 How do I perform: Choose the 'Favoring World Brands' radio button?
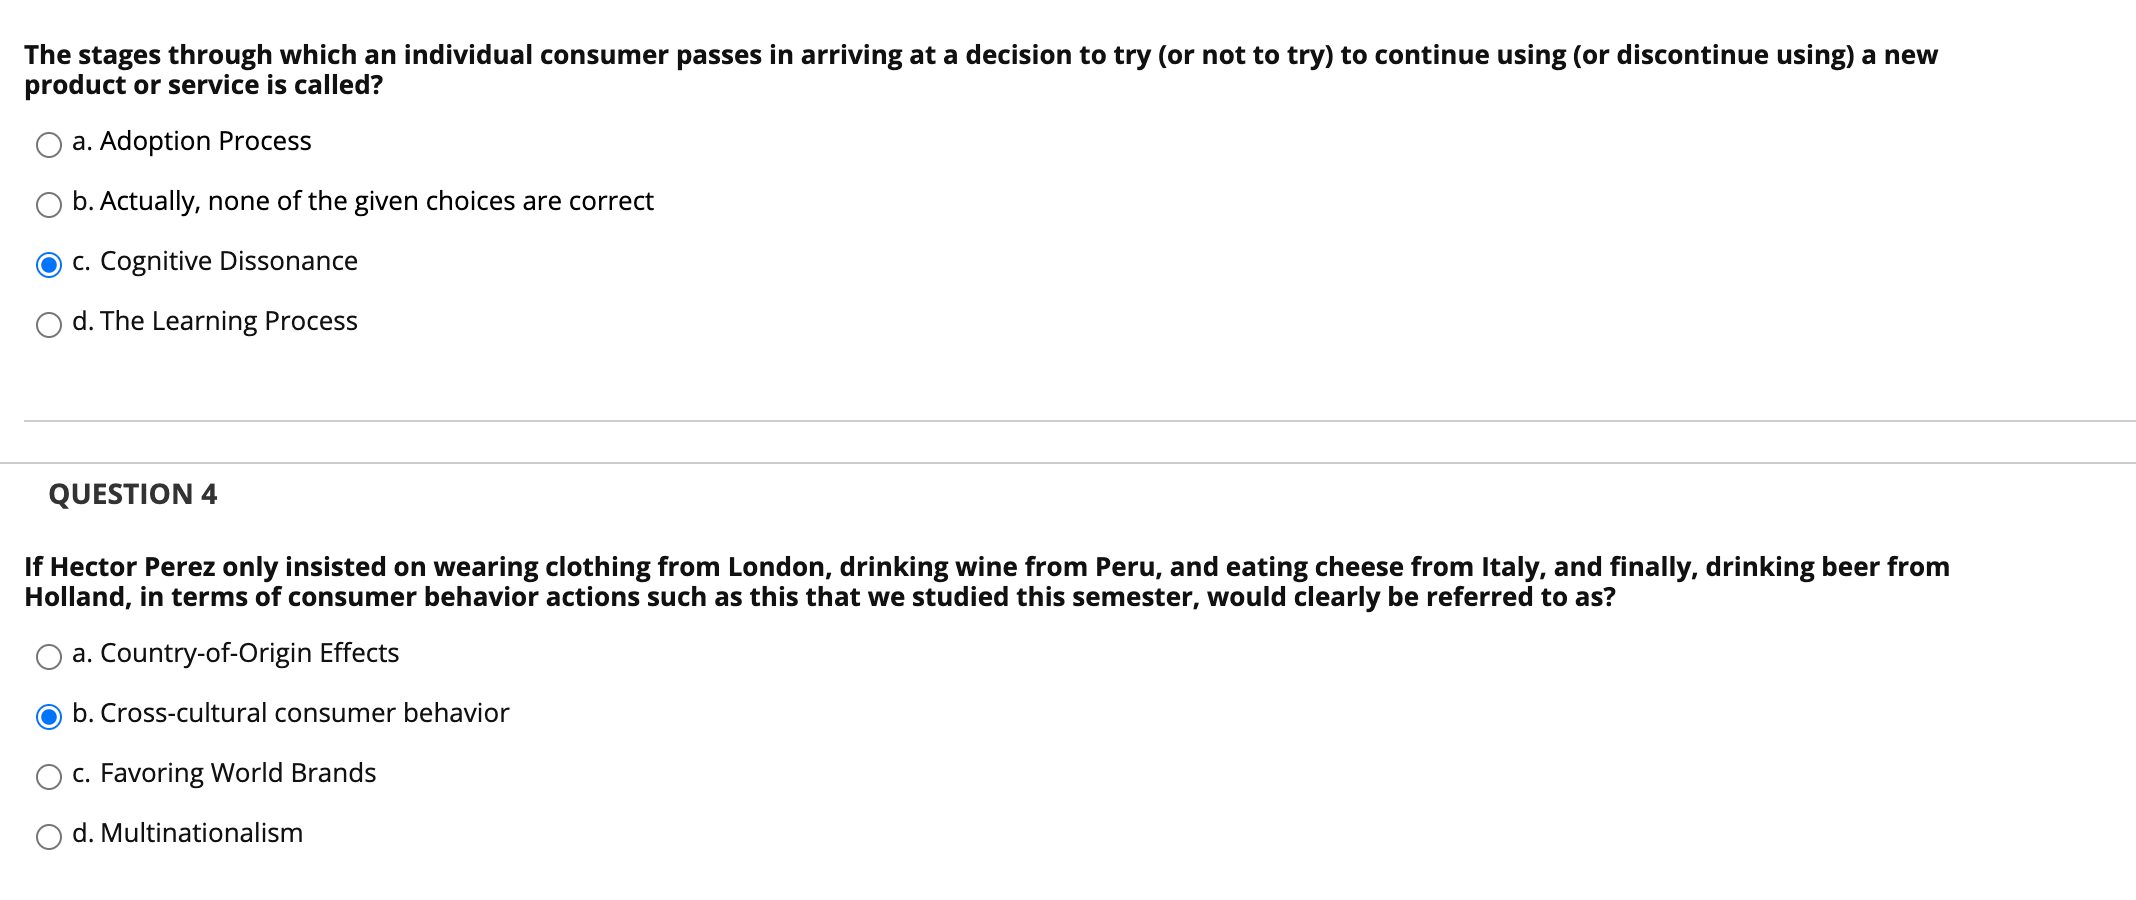pyautogui.click(x=49, y=777)
